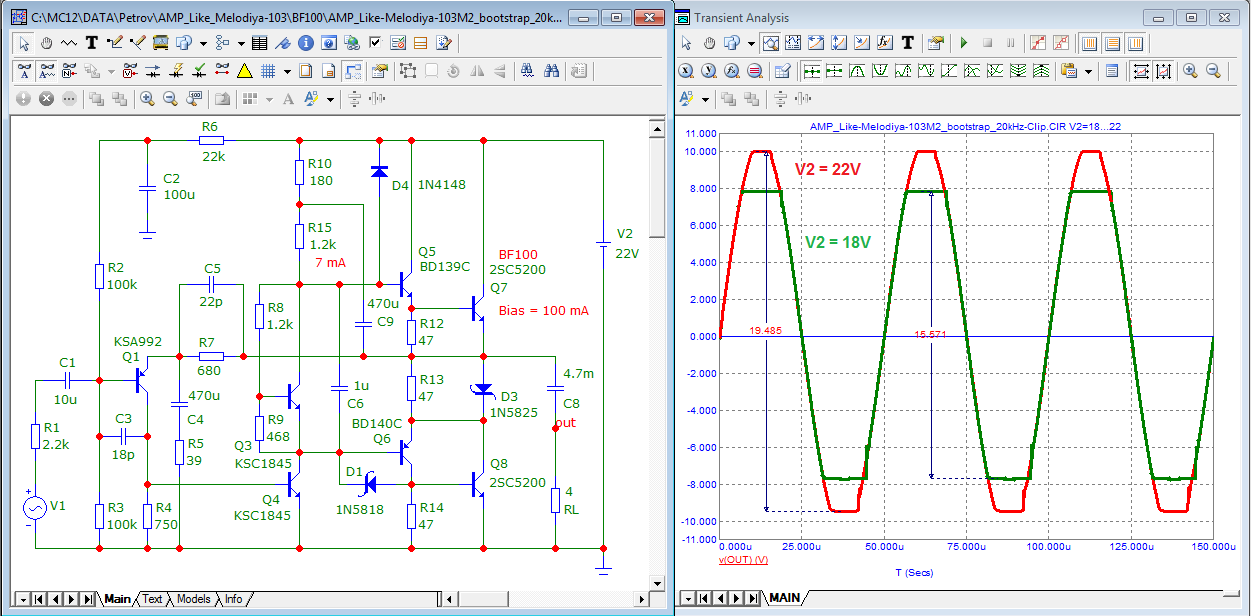The height and width of the screenshot is (616, 1251).
Task: Select the hand pan tool in analysis window
Action: pyautogui.click(x=709, y=43)
